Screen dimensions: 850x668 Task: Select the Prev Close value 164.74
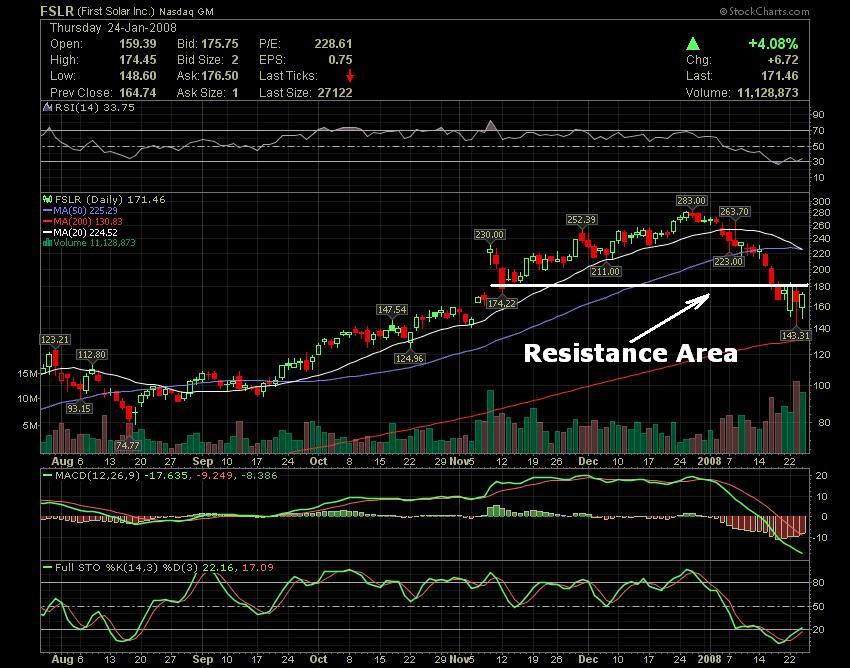point(138,93)
